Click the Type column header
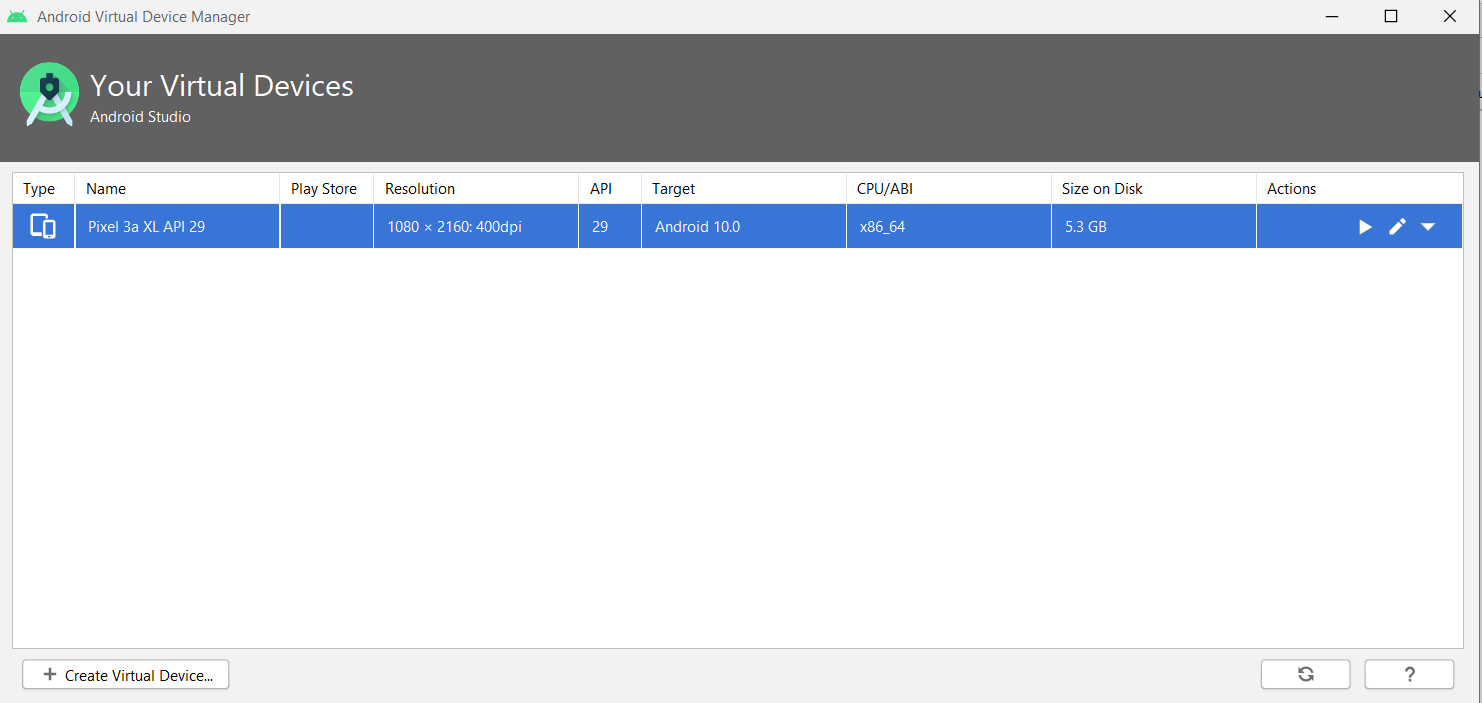1482x703 pixels. [x=39, y=189]
